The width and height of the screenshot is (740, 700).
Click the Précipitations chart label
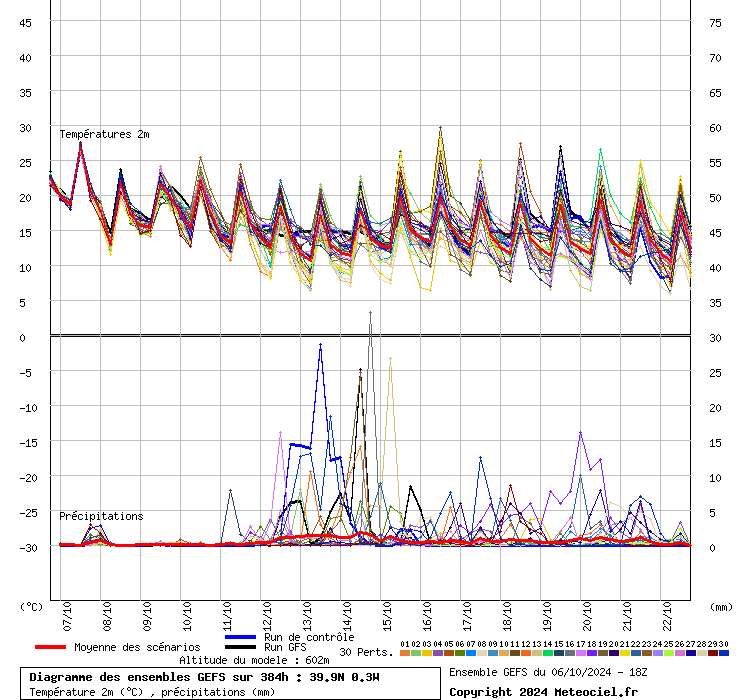coord(101,516)
